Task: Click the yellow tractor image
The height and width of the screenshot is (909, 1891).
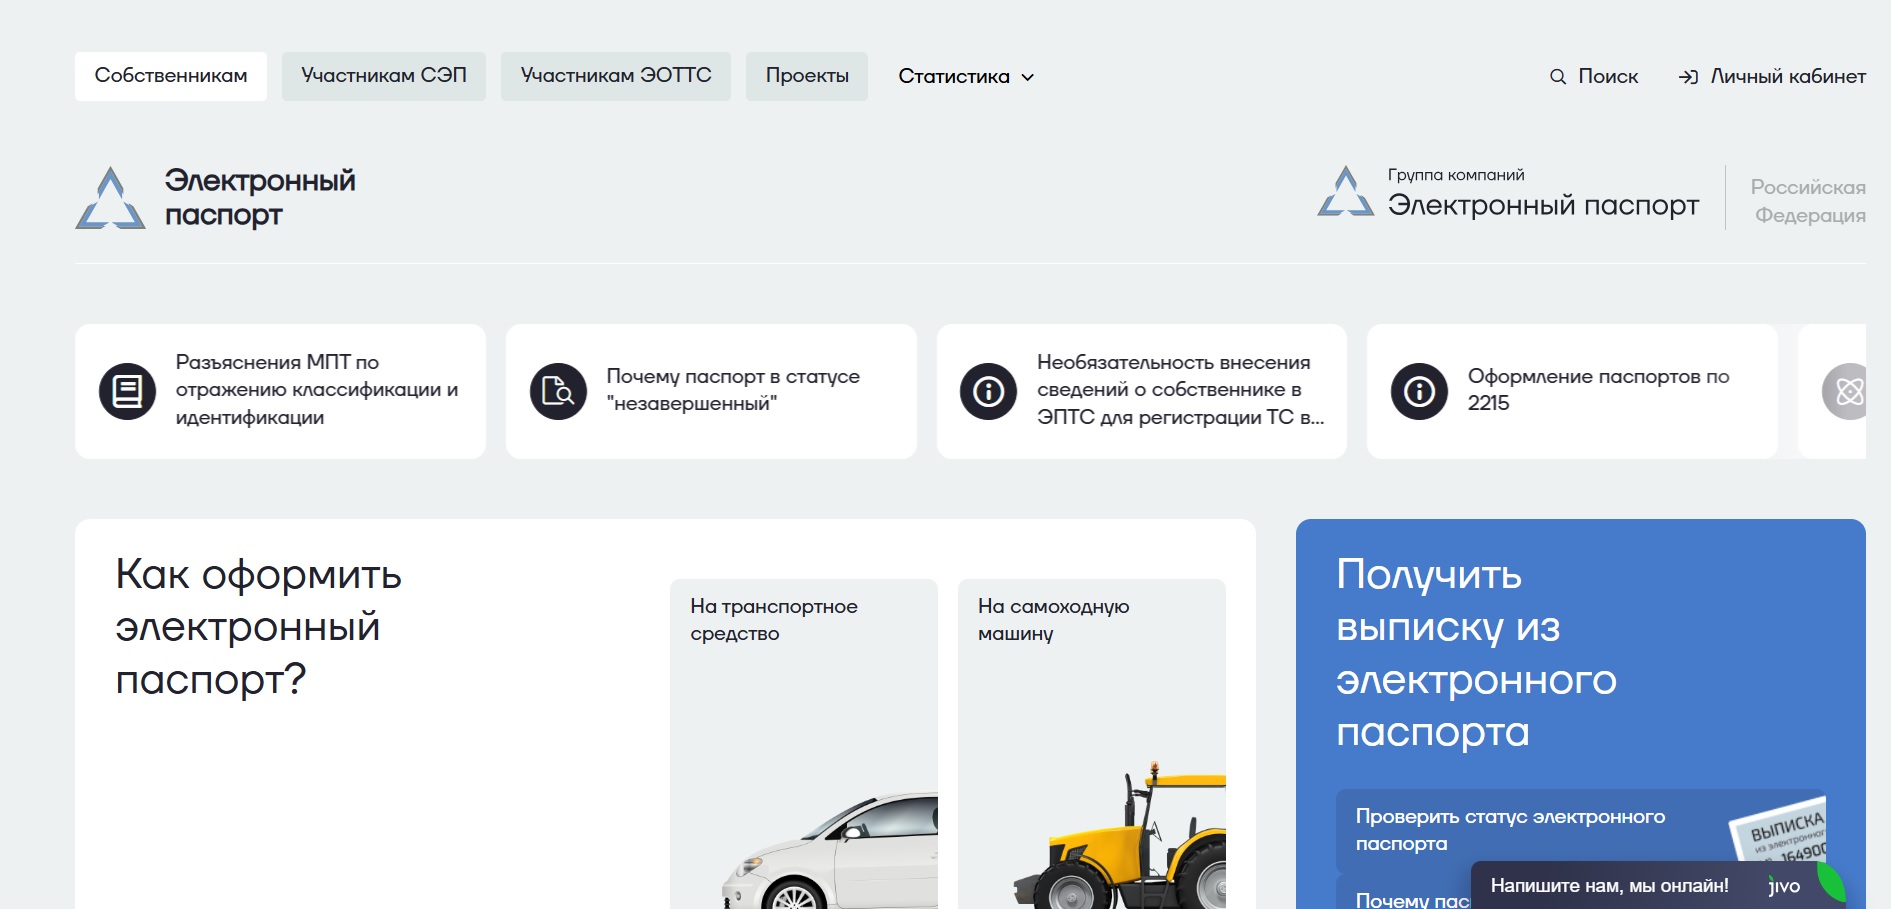Action: pyautogui.click(x=1120, y=836)
